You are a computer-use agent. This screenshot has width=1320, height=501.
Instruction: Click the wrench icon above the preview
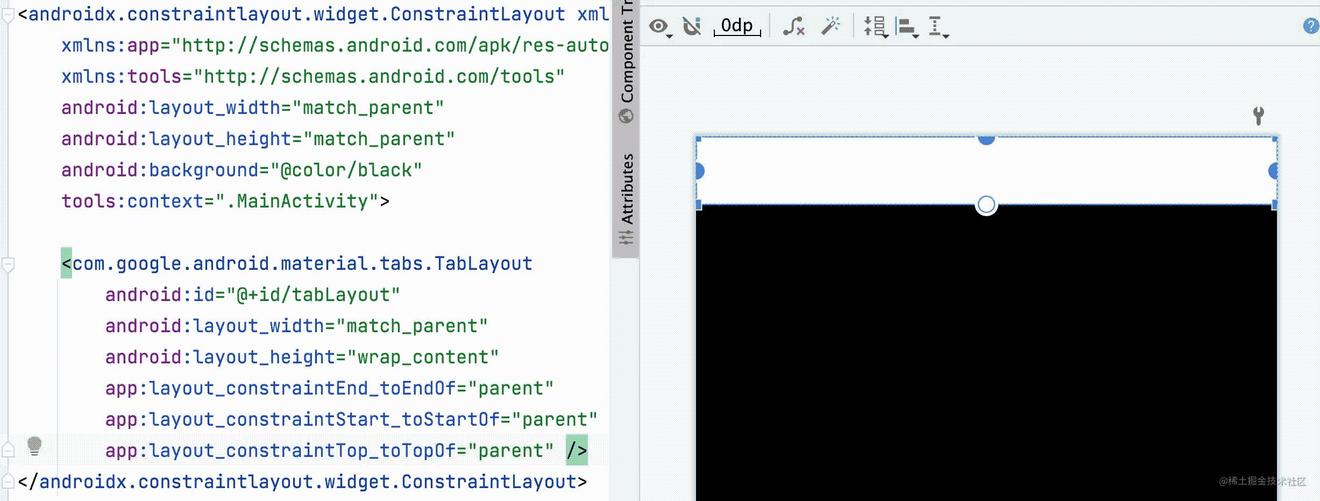tap(1259, 116)
